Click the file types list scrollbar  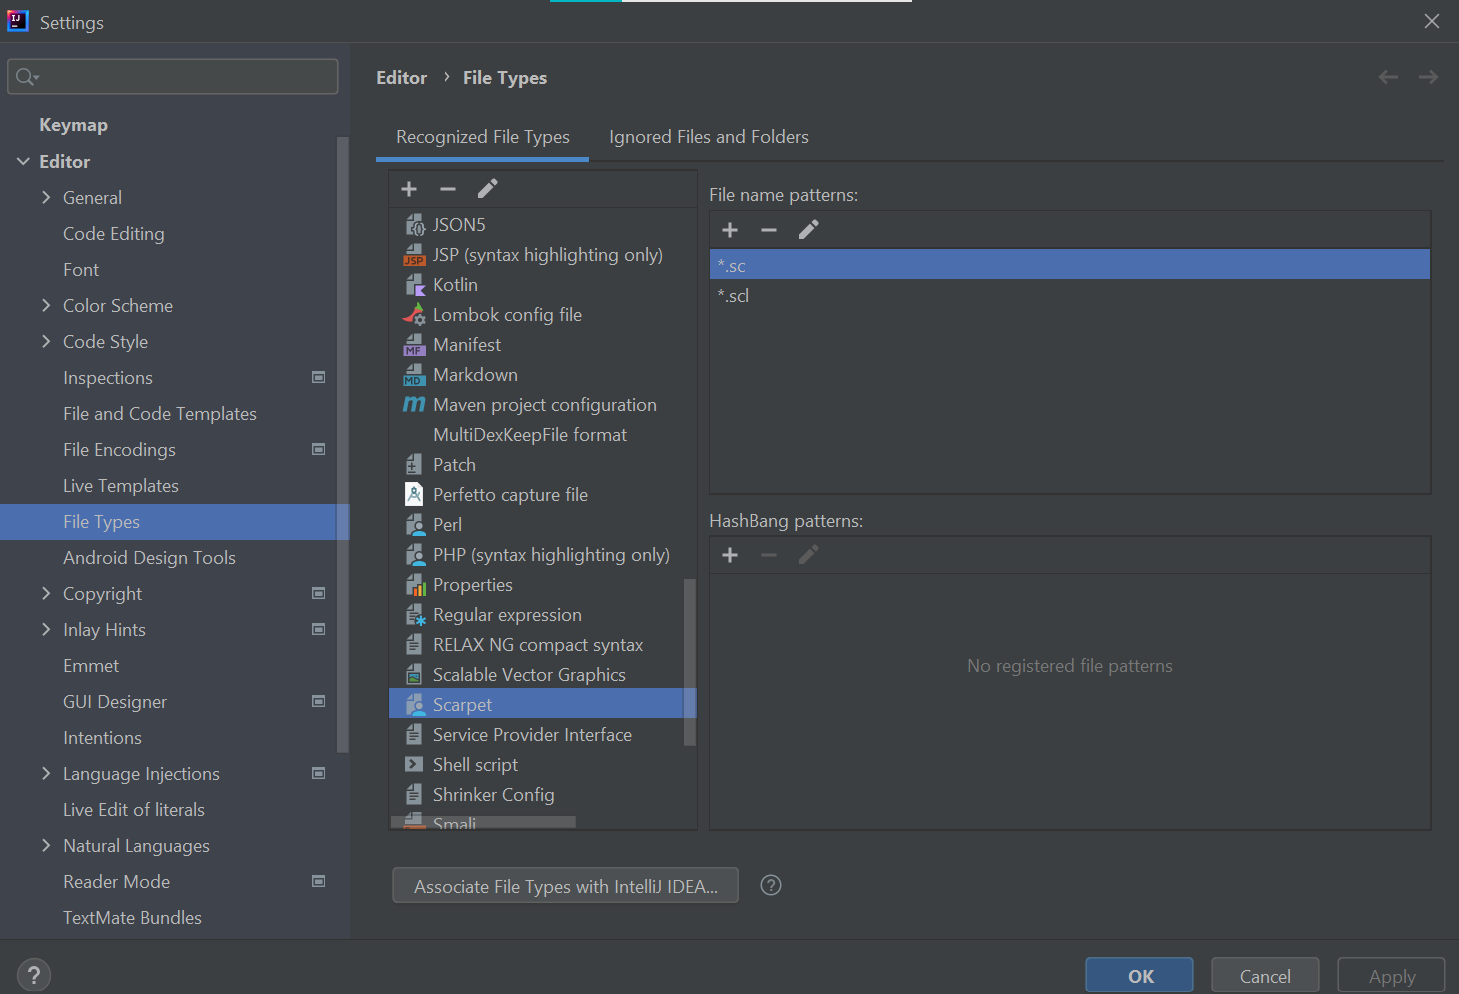click(x=689, y=662)
